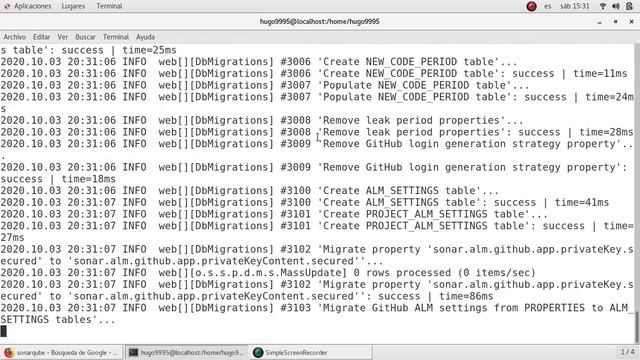640x360 pixels.
Task: Click the terminal cursor block at the prompt
Action: pos(3,331)
